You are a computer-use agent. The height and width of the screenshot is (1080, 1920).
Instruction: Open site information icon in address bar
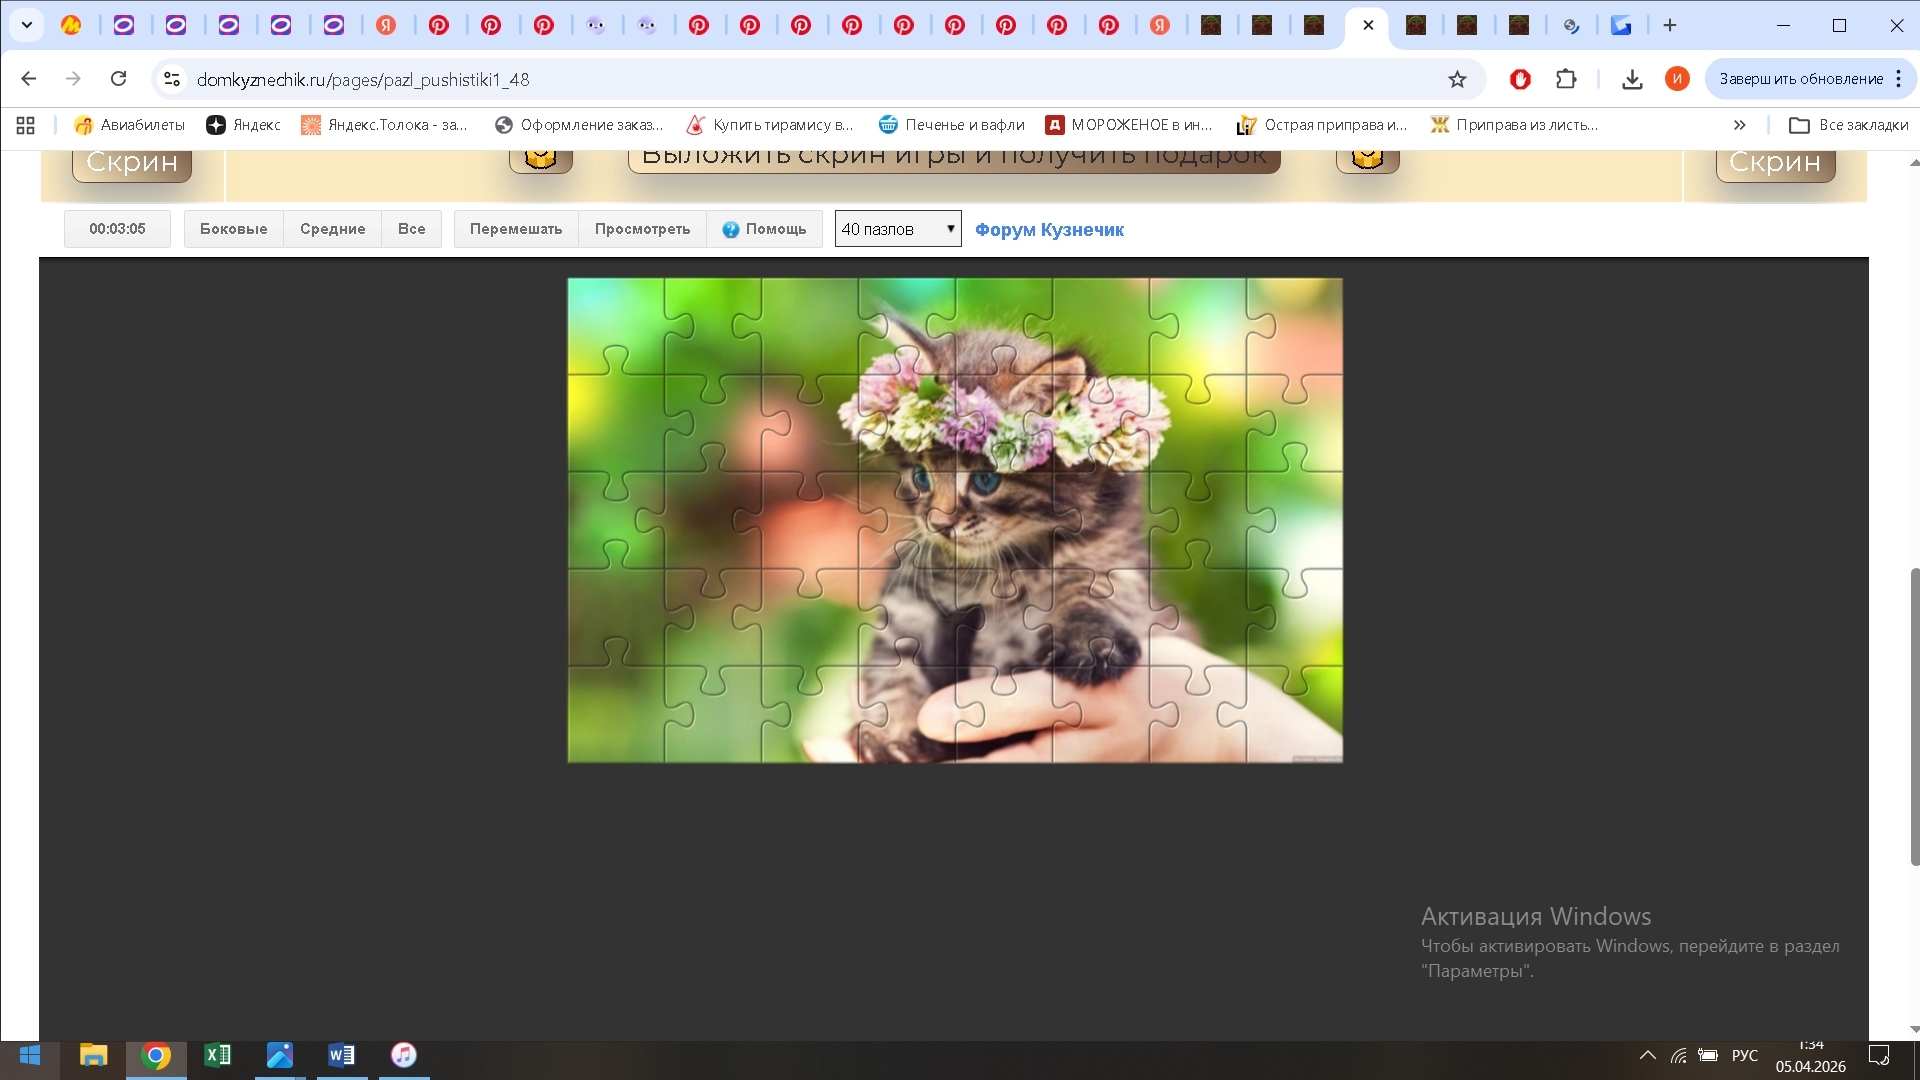tap(172, 79)
